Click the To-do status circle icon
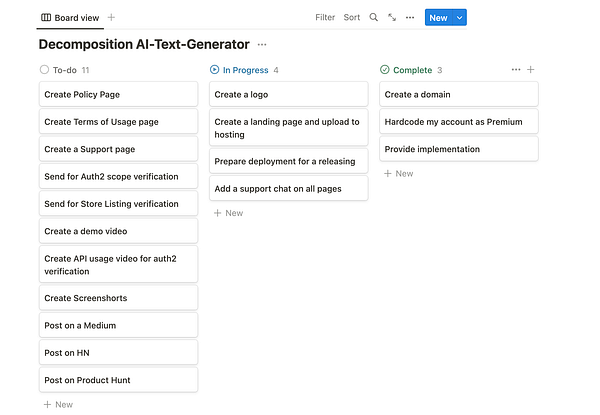Image resolution: width=600 pixels, height=415 pixels. click(44, 70)
